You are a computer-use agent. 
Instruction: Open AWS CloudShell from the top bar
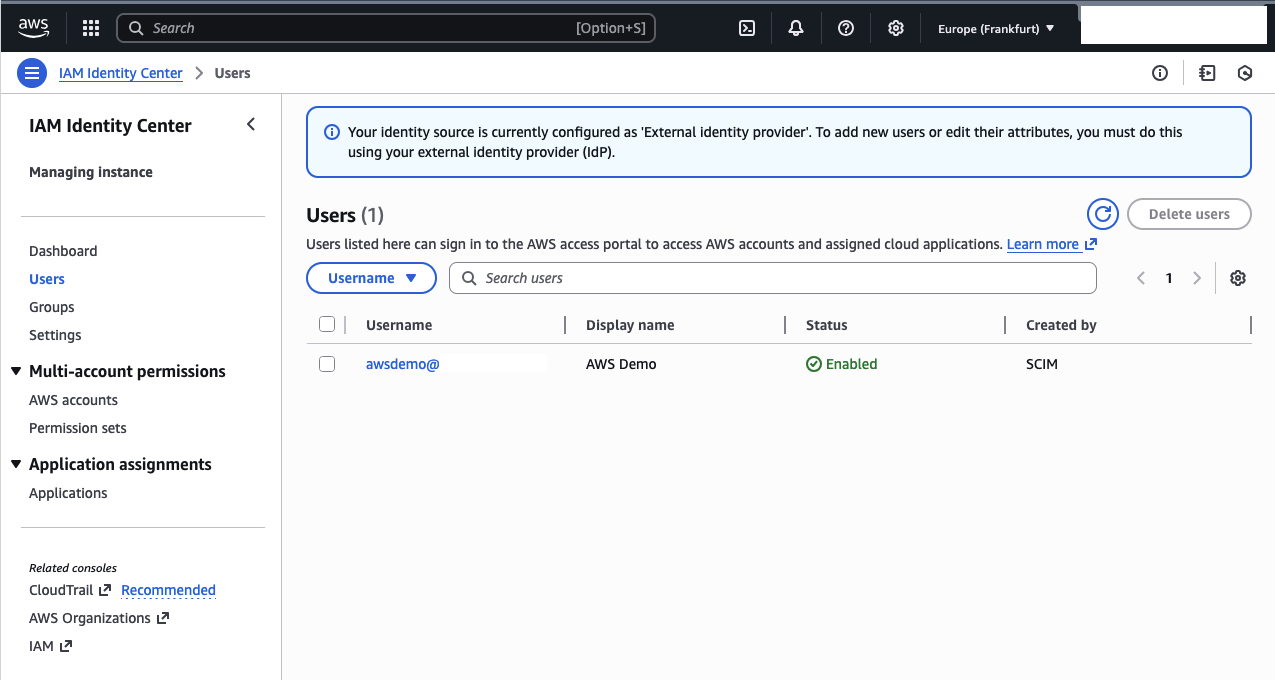(x=746, y=28)
